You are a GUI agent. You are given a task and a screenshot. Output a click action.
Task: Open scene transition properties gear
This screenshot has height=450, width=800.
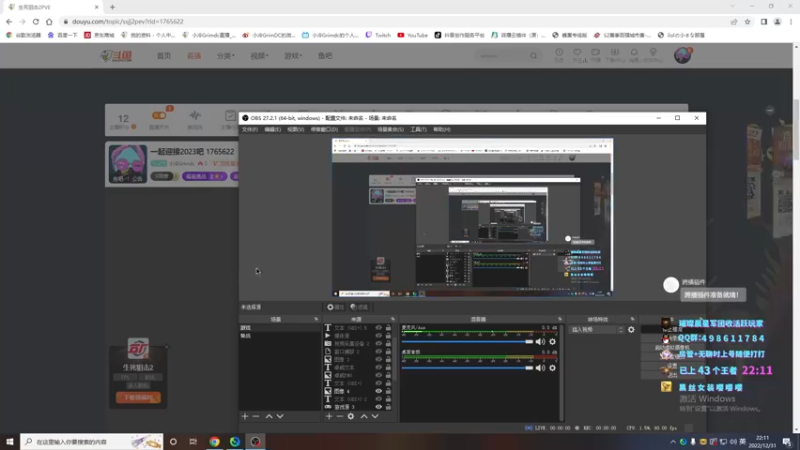tap(631, 330)
